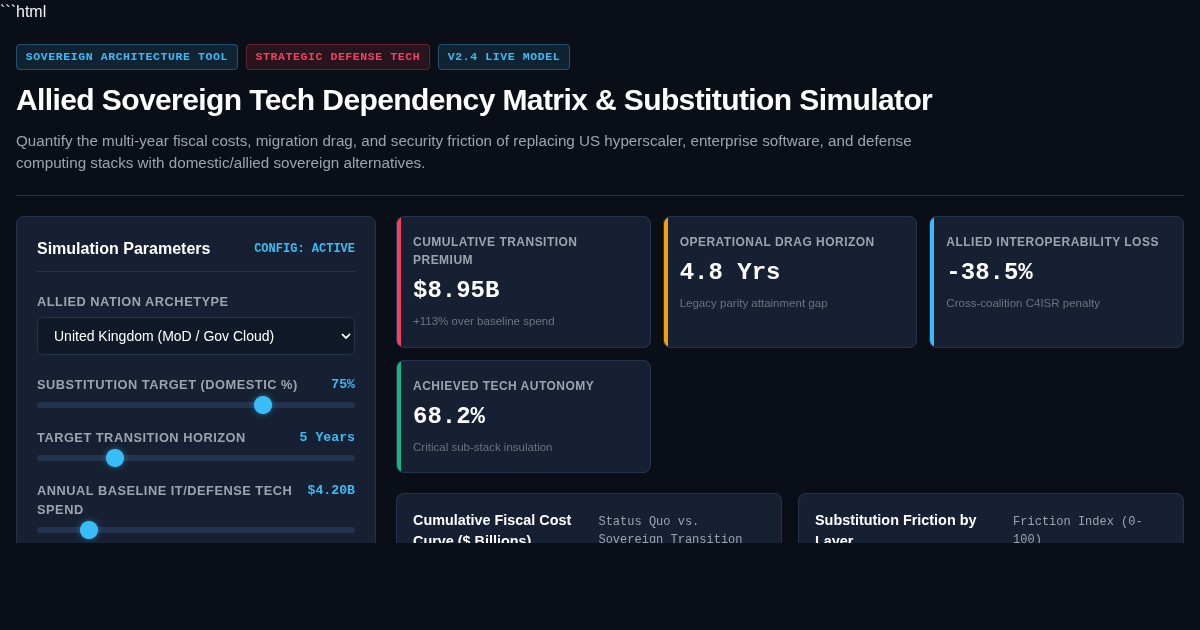Click the CONFIG: ACTIVE status label
The height and width of the screenshot is (630, 1200).
pos(304,249)
